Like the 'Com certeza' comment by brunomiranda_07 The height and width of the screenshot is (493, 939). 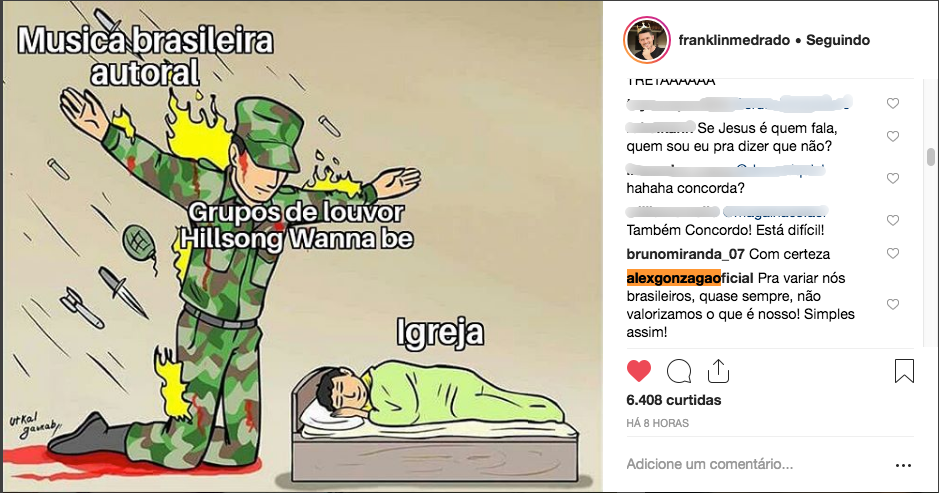[x=893, y=253]
